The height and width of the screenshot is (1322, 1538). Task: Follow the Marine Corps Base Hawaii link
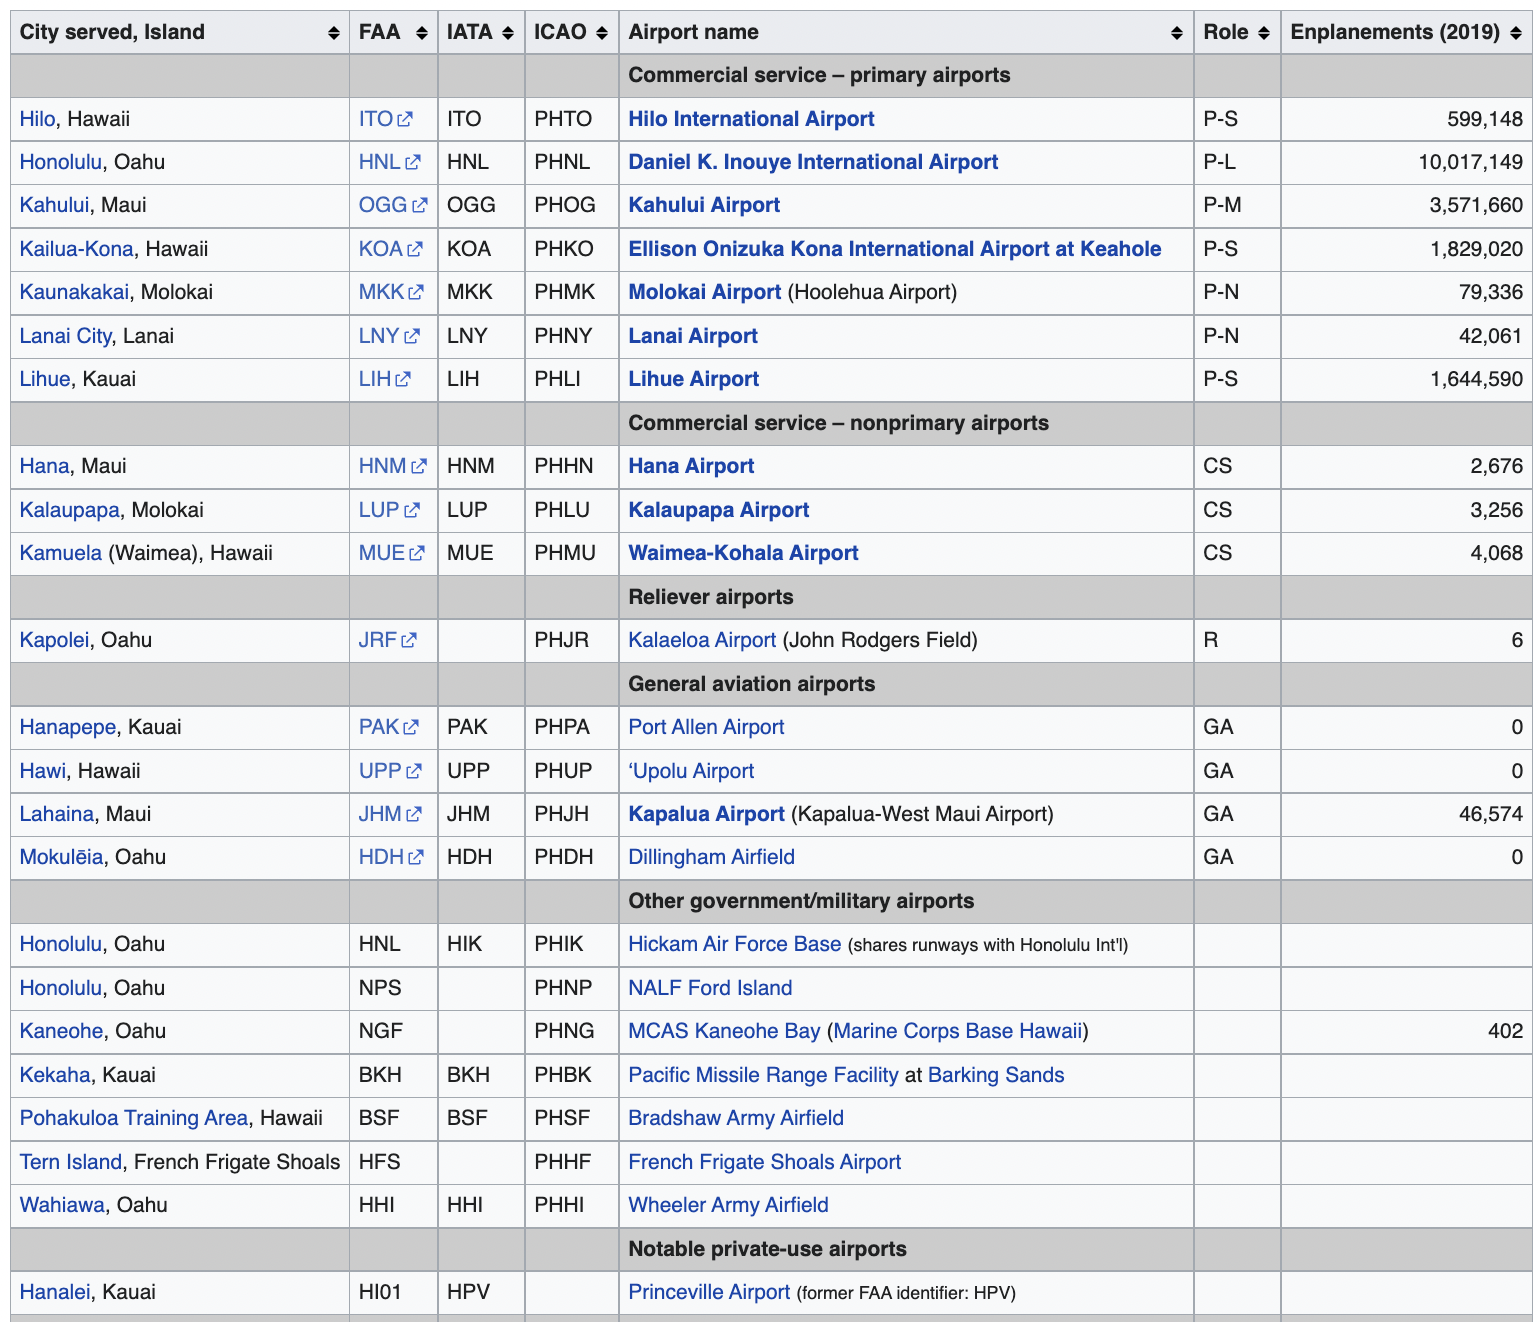tap(958, 1031)
